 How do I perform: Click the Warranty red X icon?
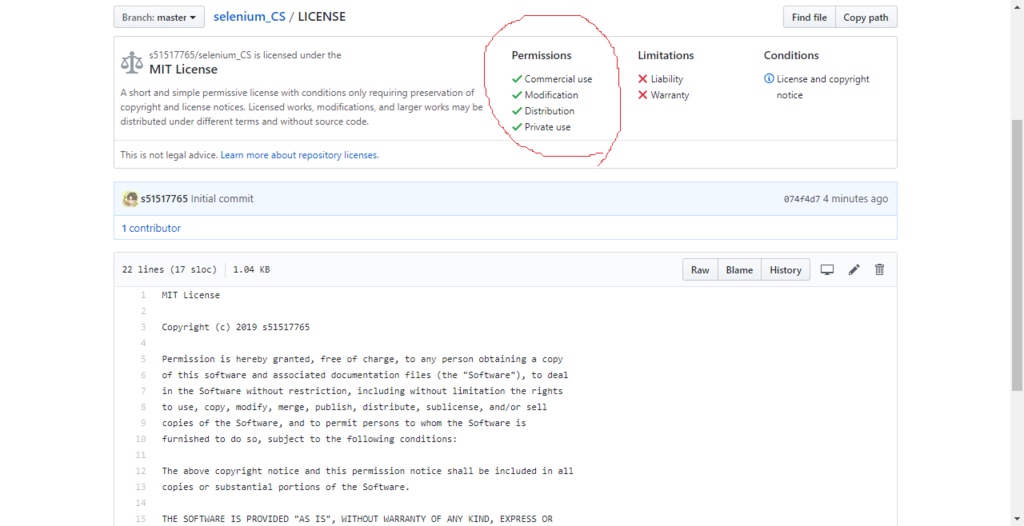(643, 95)
